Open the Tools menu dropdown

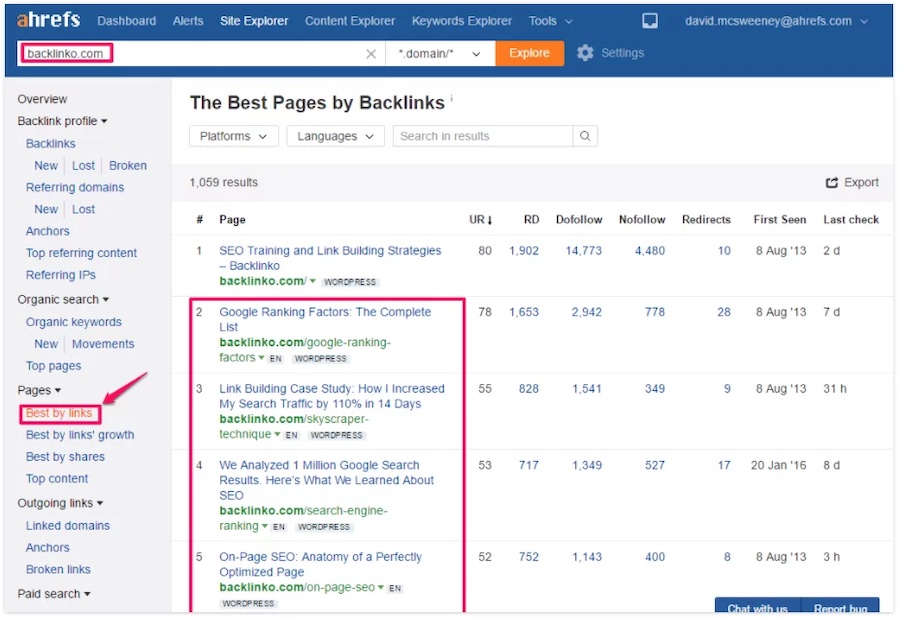(550, 21)
